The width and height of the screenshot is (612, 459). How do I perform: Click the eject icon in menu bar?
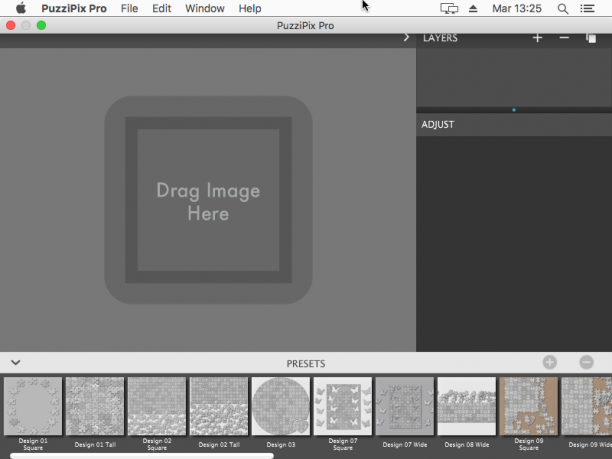(x=473, y=9)
